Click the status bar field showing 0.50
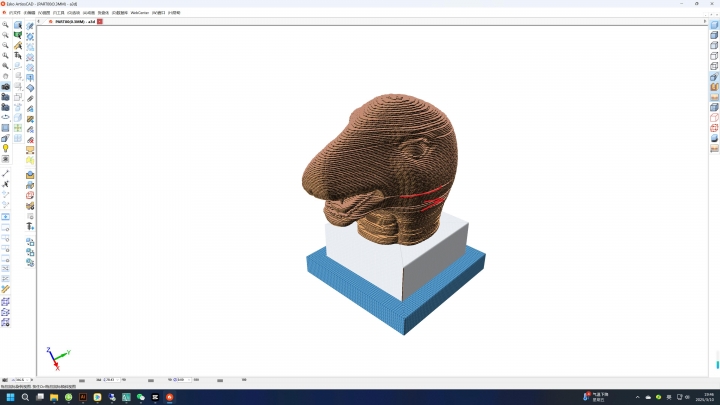The image size is (720, 405). click(180, 380)
